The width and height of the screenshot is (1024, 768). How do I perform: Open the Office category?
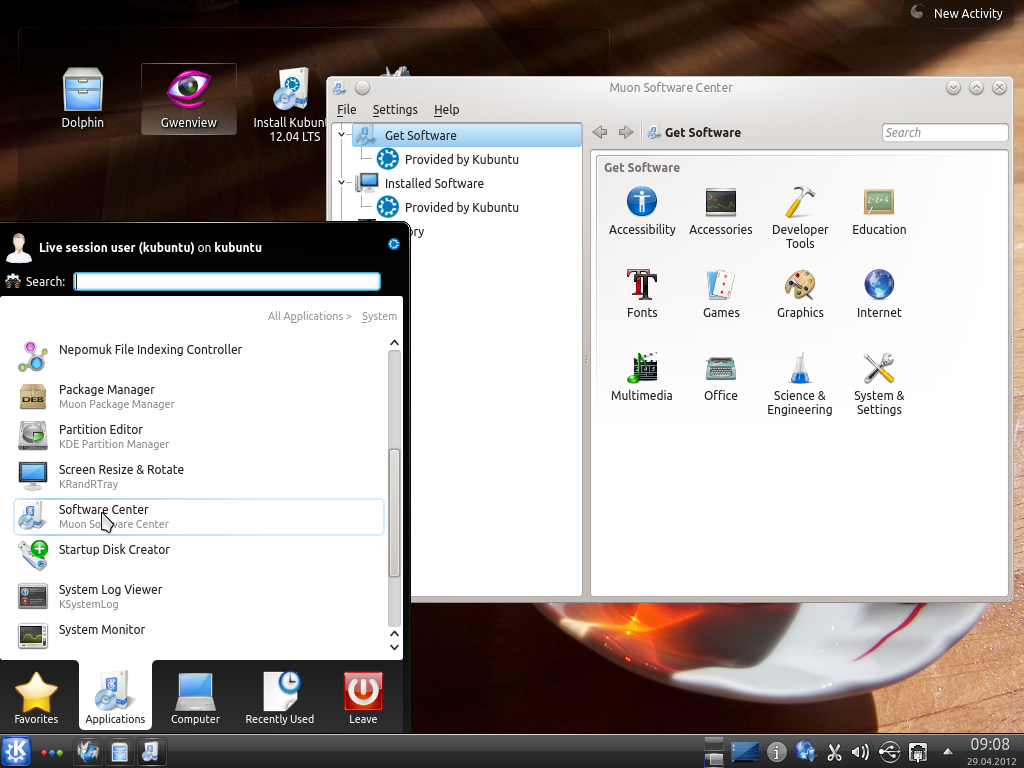point(720,377)
